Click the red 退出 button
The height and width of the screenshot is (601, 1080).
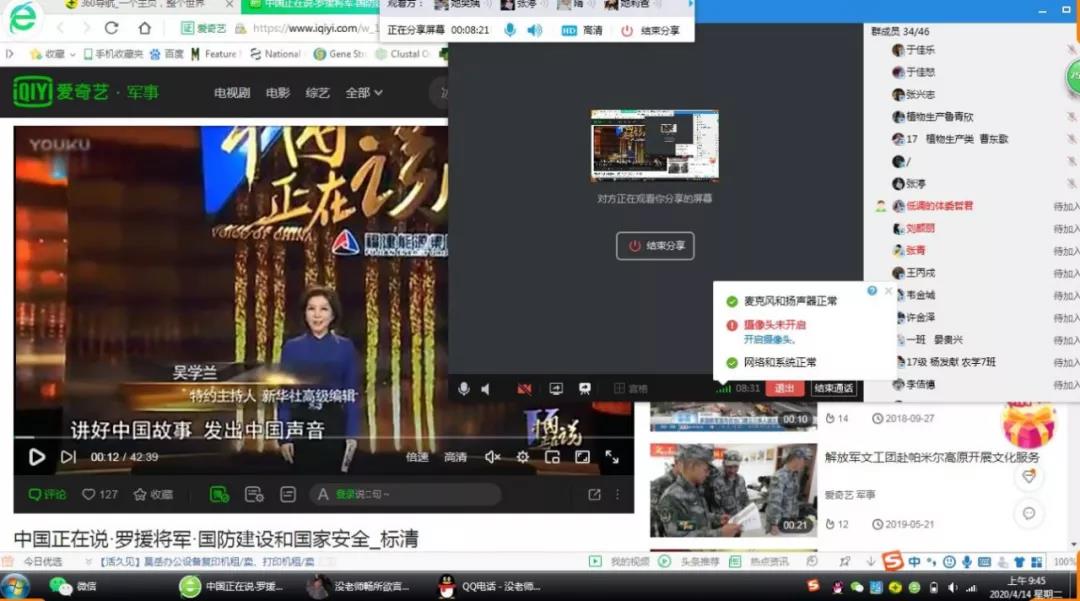click(x=784, y=389)
